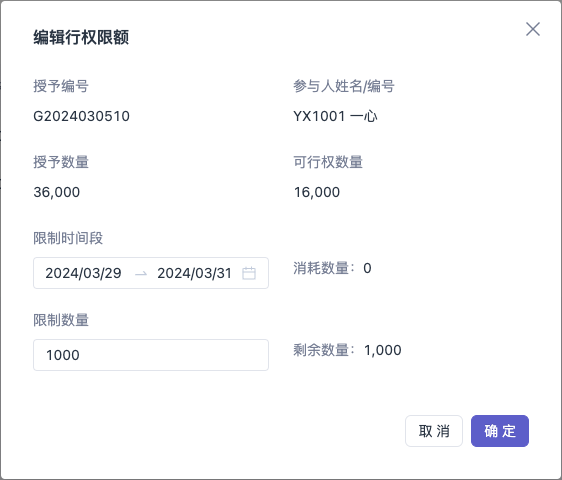Click the participant text YX1001 一心
Screen dimensions: 562x480
[x=335, y=116]
